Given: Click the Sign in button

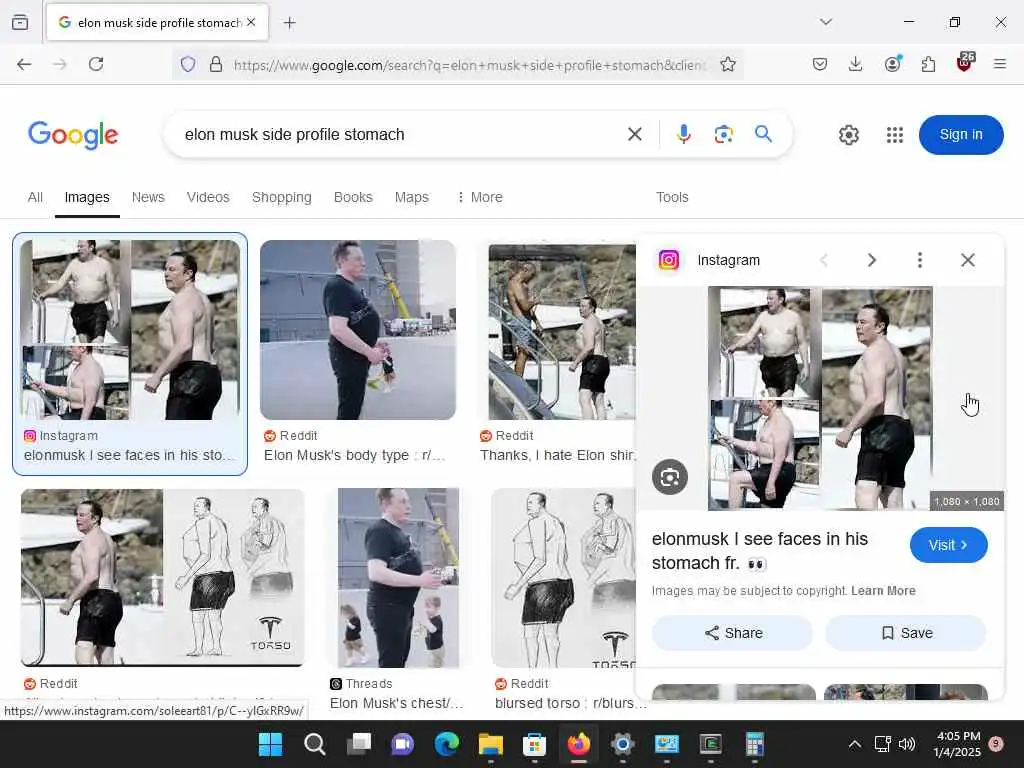Looking at the screenshot, I should click(961, 135).
